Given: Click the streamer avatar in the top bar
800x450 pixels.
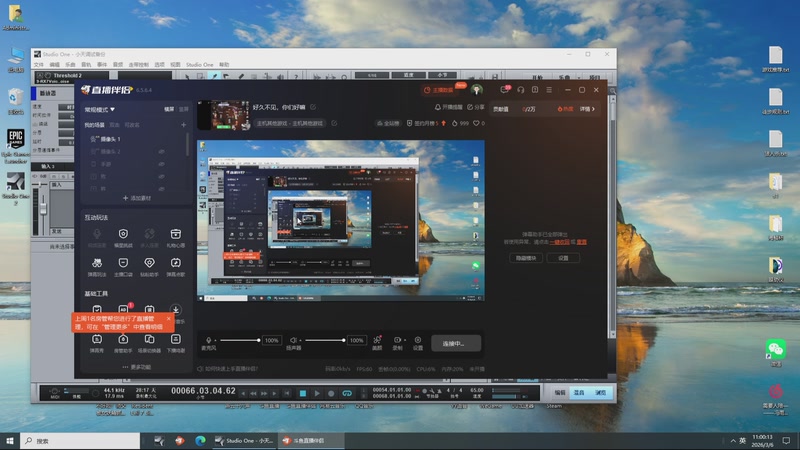Looking at the screenshot, I should click(x=477, y=90).
